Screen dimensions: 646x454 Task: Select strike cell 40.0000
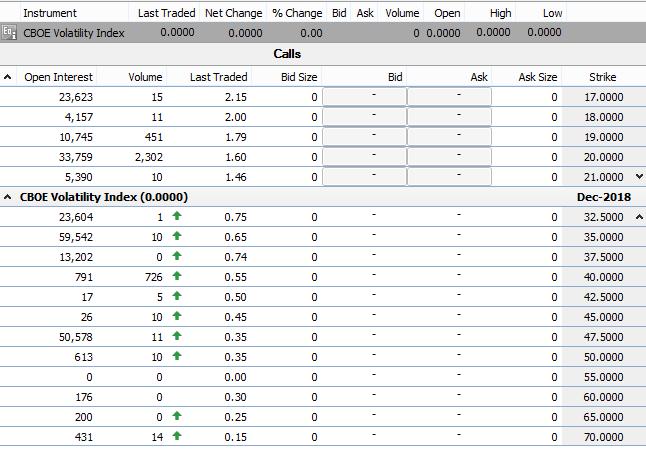604,277
